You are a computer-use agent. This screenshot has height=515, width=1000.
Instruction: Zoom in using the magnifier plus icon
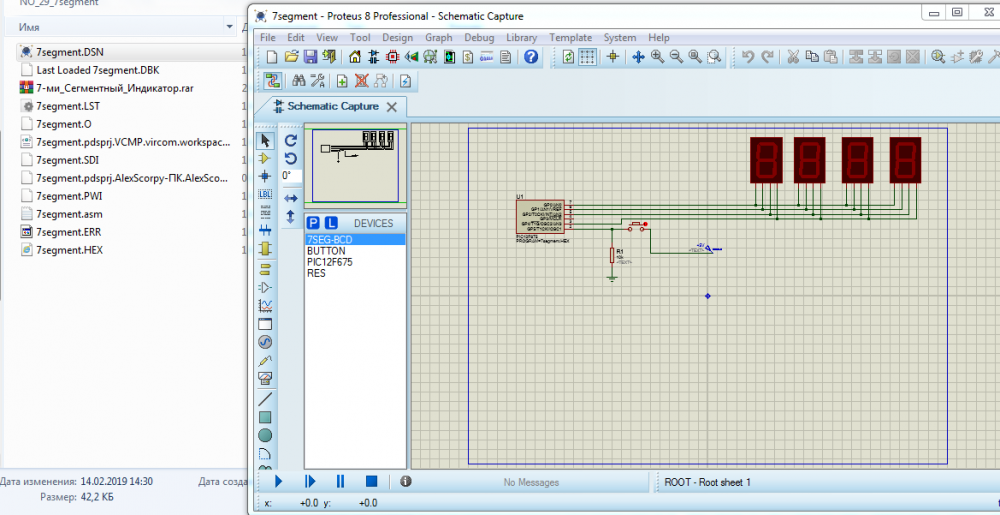[657, 57]
